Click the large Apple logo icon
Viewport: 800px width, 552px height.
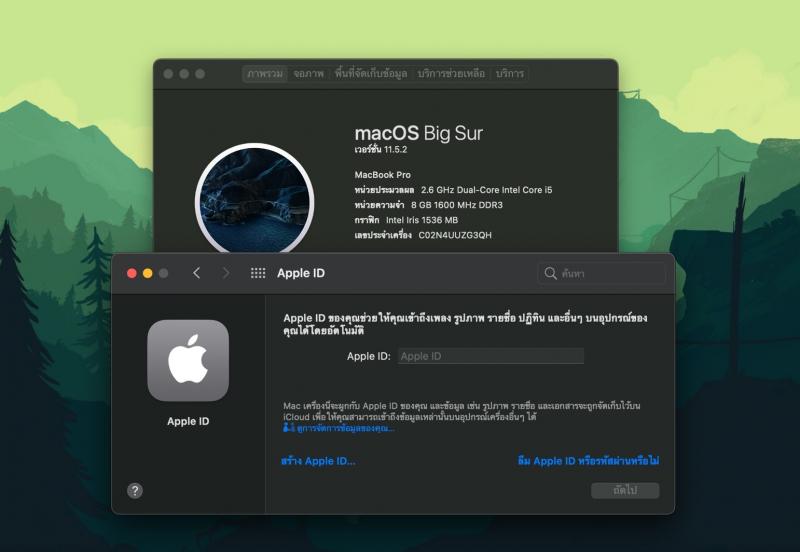coord(188,360)
